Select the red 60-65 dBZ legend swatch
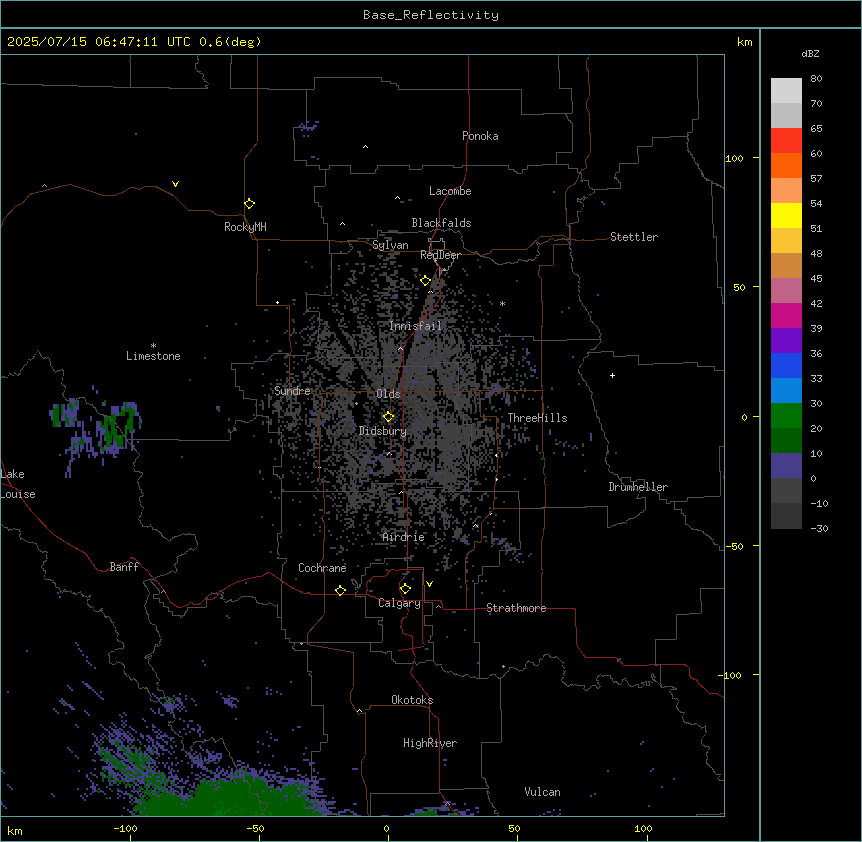 (x=786, y=141)
